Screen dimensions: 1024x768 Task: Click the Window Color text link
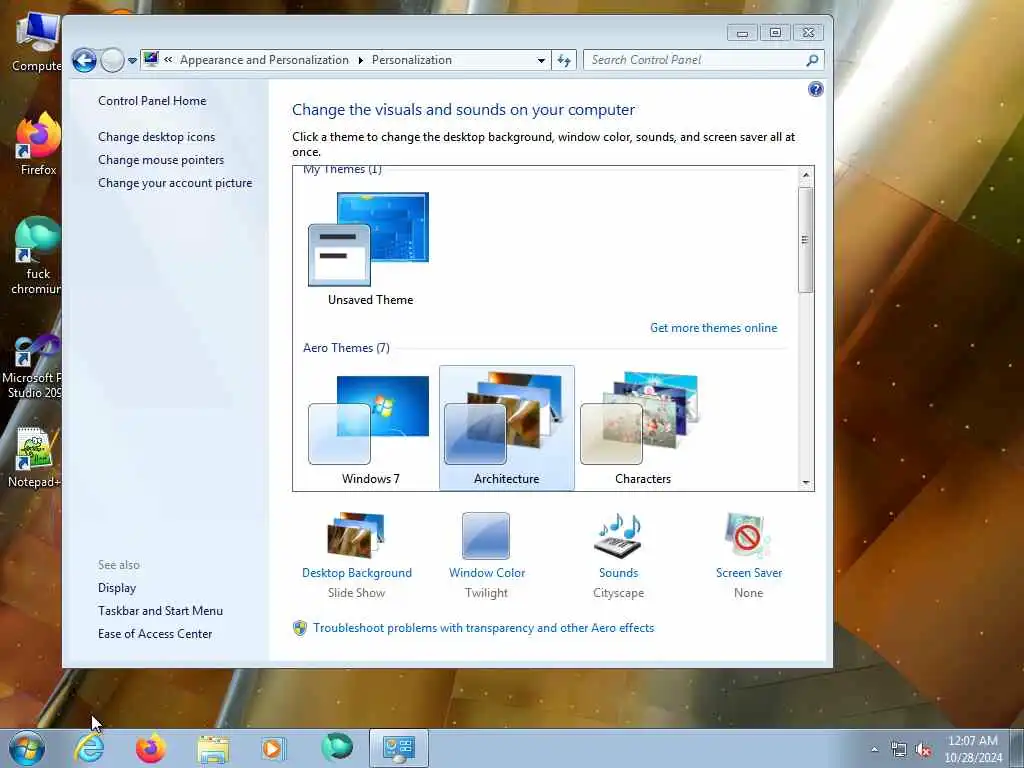pos(487,573)
